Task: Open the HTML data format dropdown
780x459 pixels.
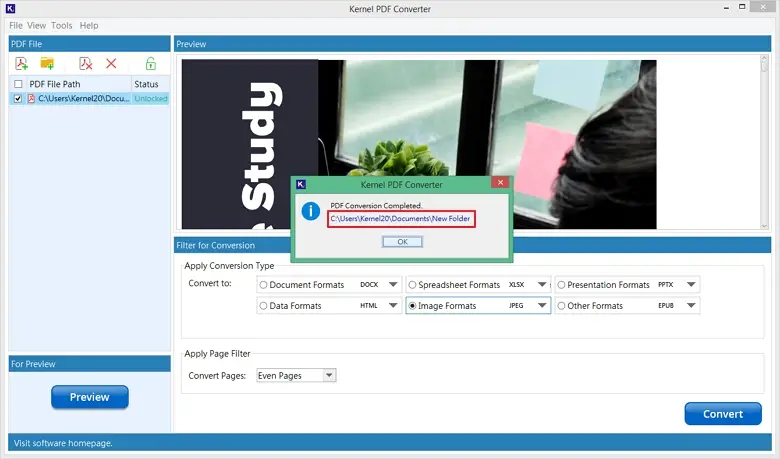Action: tap(393, 305)
